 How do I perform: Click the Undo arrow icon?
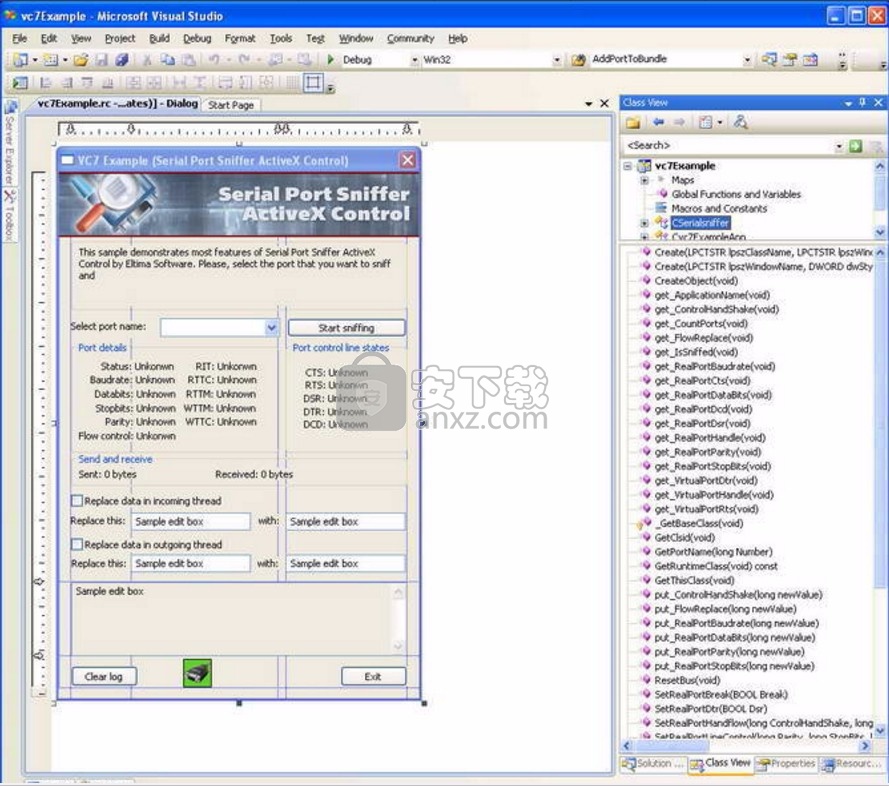pos(214,60)
